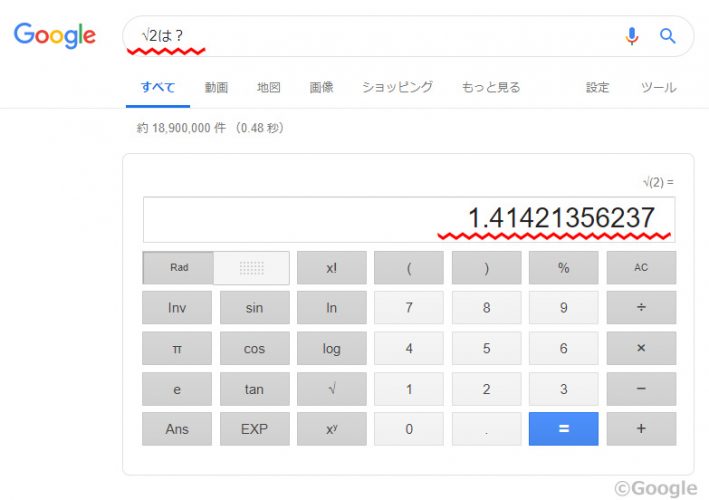Click number 4 key

pos(409,349)
